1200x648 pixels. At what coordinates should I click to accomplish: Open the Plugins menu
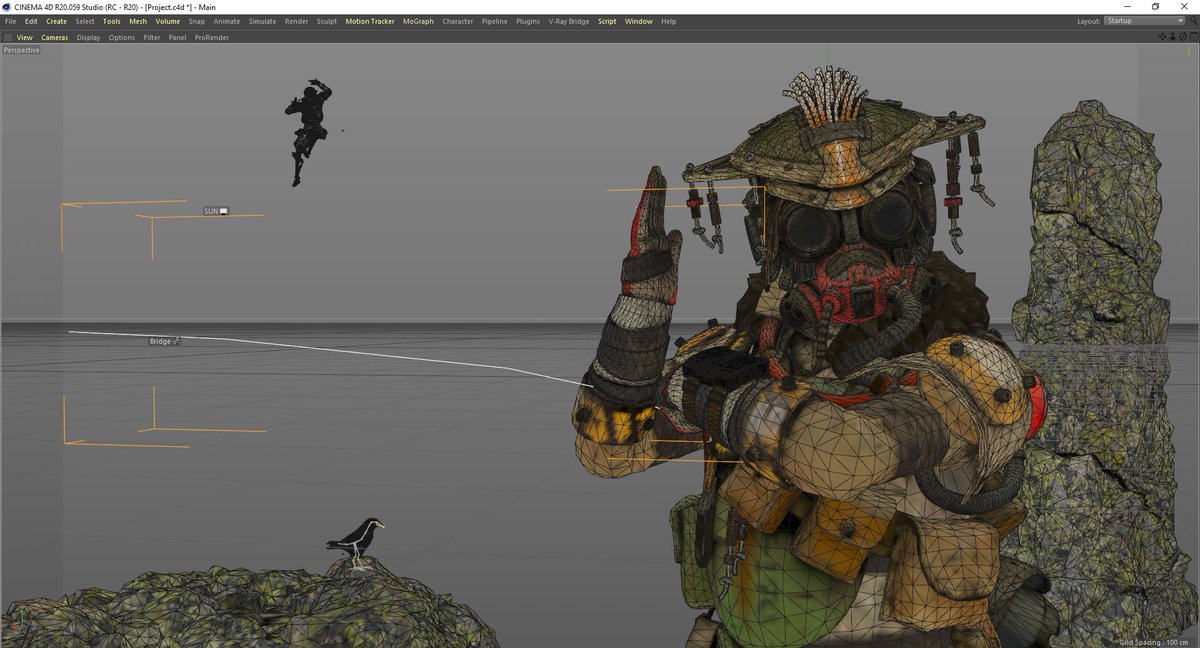coord(528,21)
